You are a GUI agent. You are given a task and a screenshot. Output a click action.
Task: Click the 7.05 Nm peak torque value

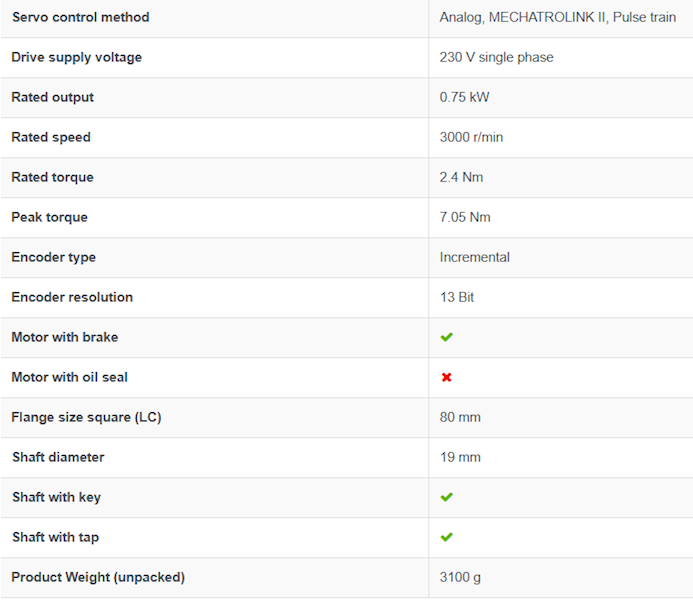(x=465, y=217)
